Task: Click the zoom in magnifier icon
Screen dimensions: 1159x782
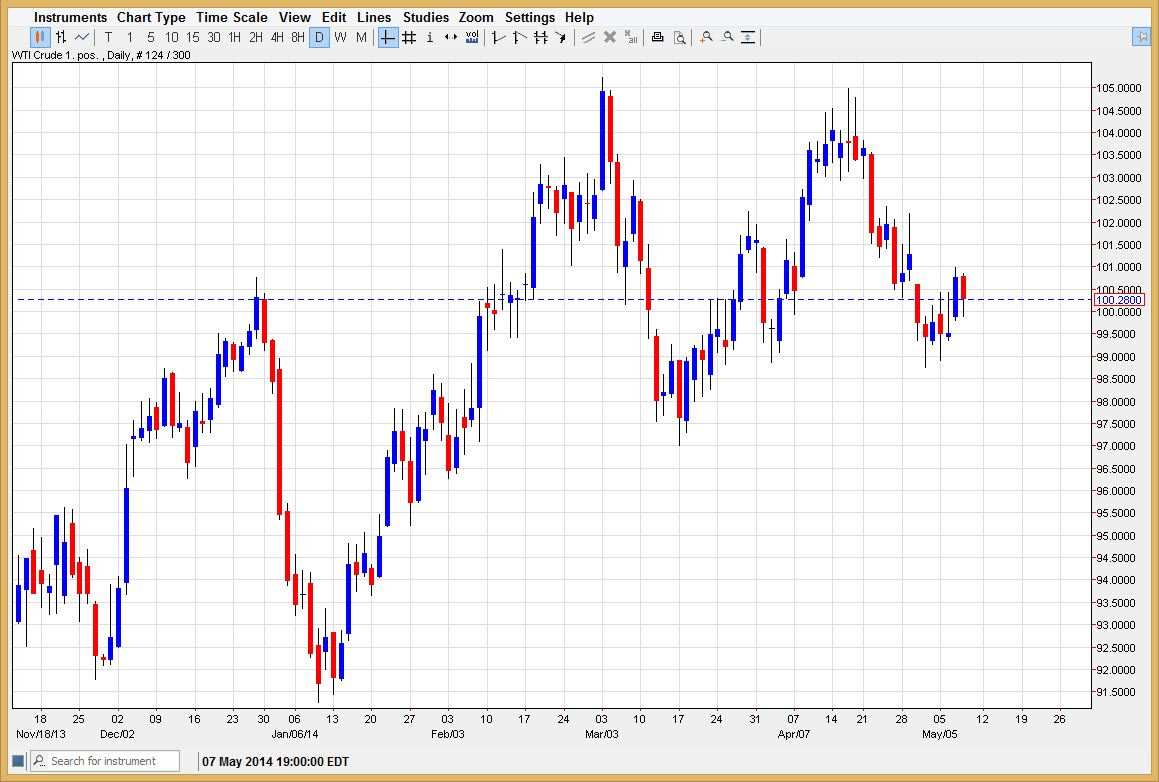Action: [x=706, y=37]
